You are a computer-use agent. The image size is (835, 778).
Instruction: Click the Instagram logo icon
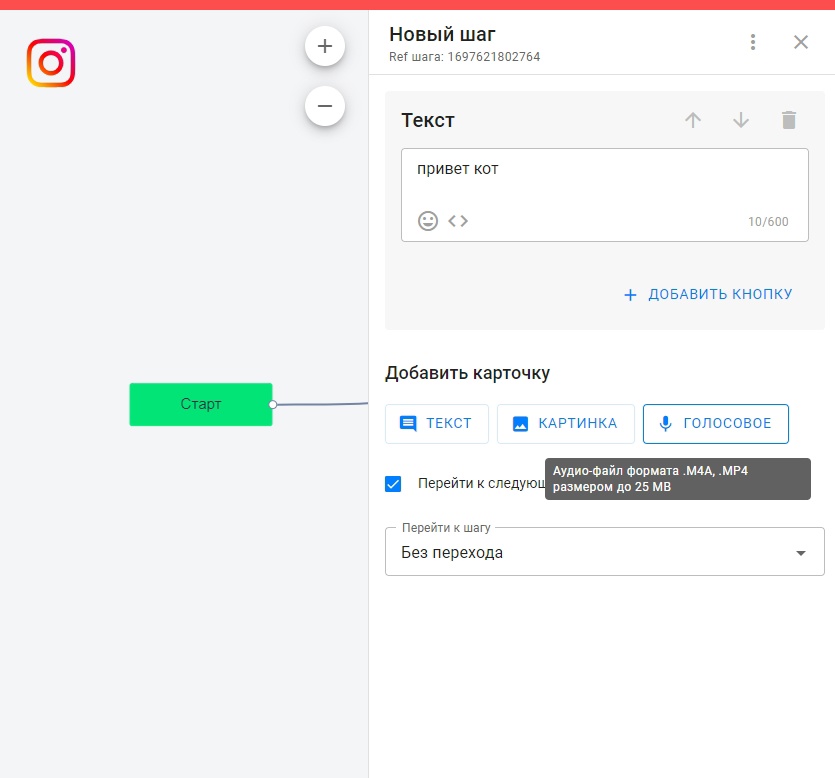51,63
